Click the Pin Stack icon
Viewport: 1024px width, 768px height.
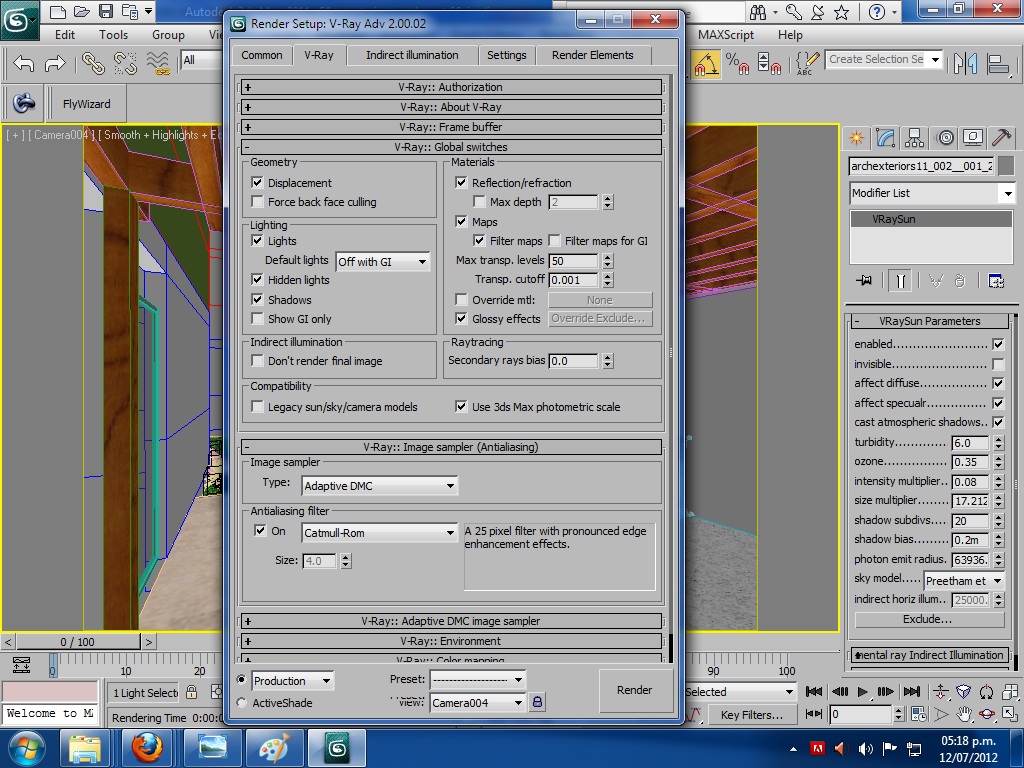864,281
